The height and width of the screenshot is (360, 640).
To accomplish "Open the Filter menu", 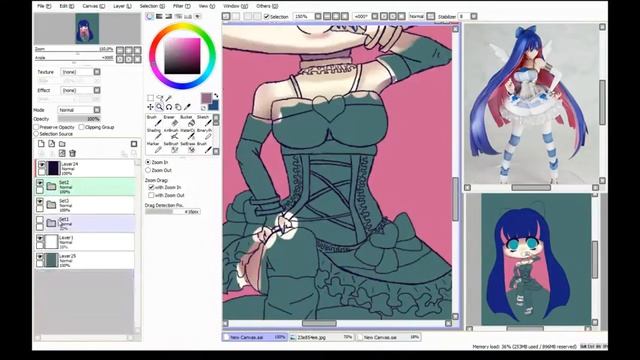I will coord(181,6).
